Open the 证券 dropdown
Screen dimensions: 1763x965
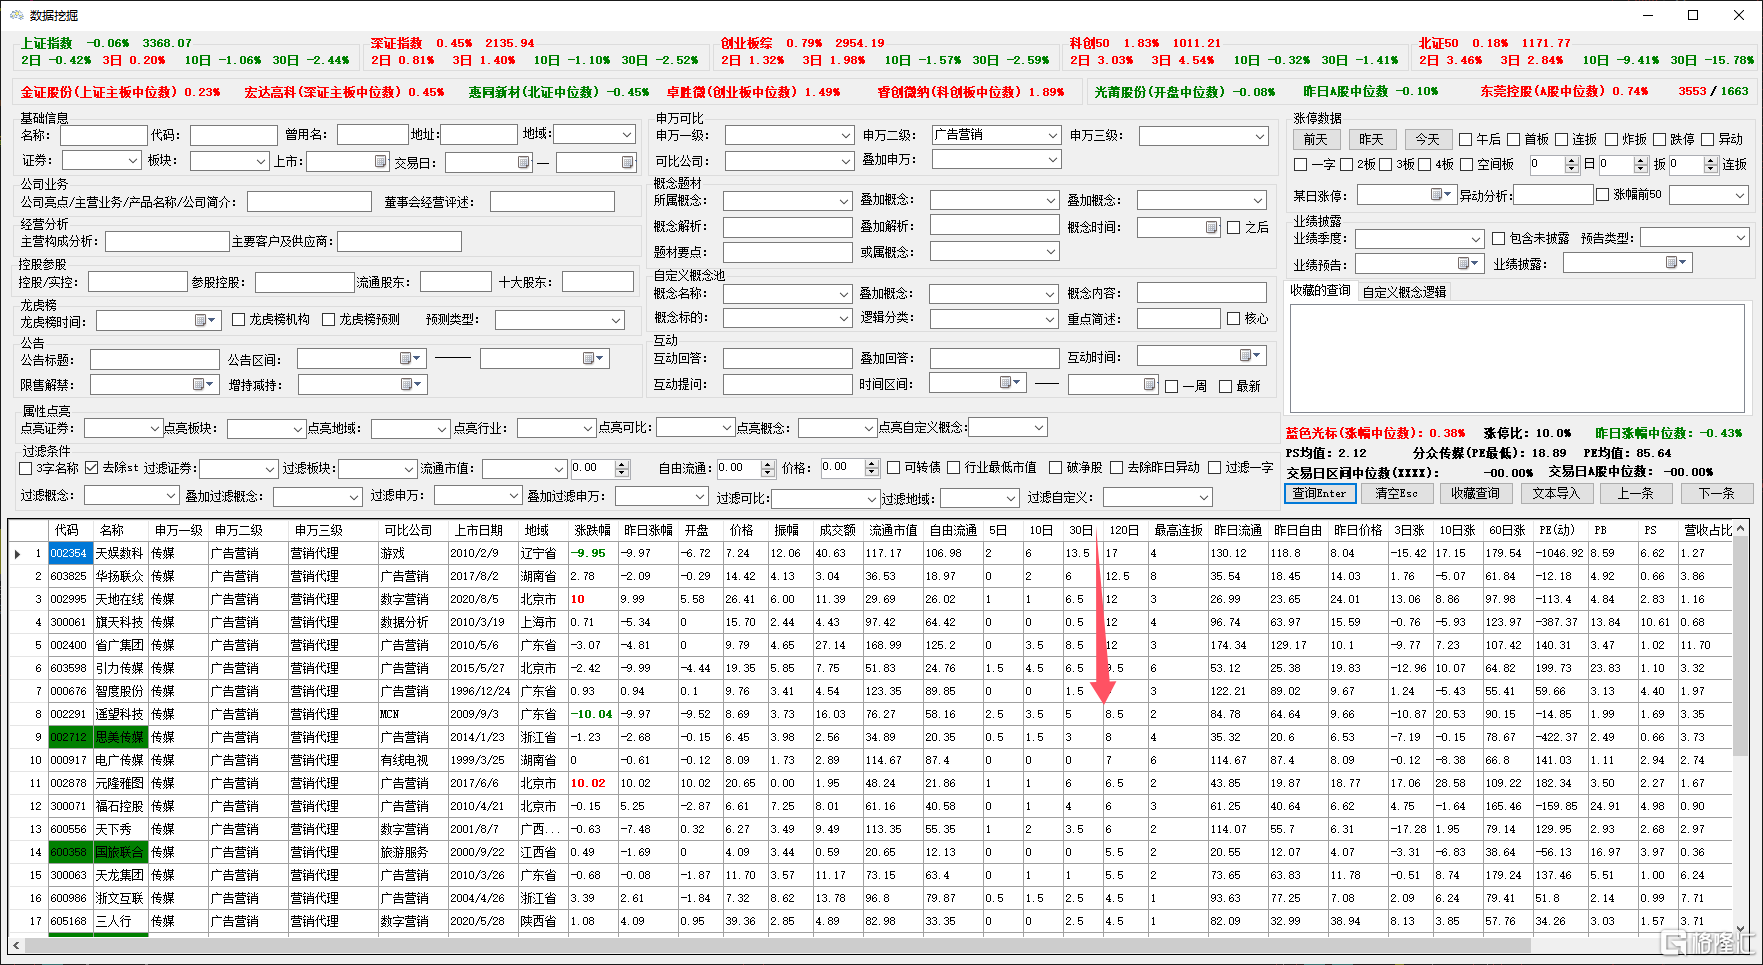click(133, 161)
